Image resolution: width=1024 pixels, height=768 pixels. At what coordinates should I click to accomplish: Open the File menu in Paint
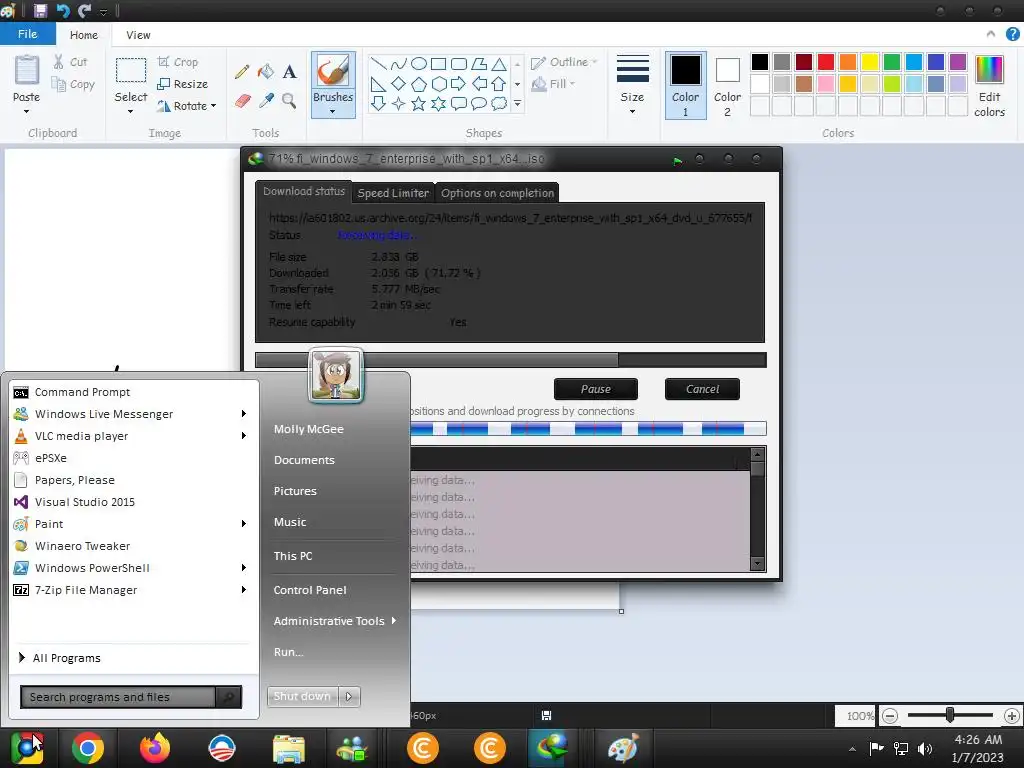point(27,34)
